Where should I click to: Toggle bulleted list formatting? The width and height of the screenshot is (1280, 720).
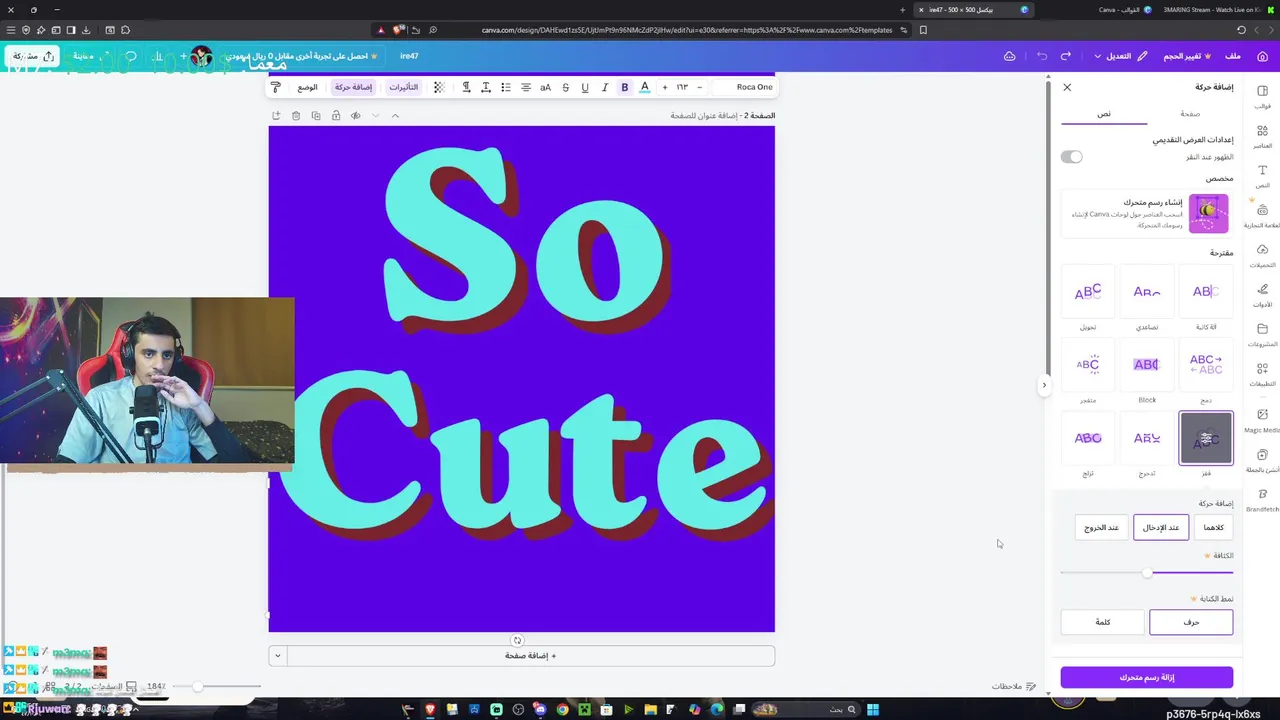tap(506, 87)
